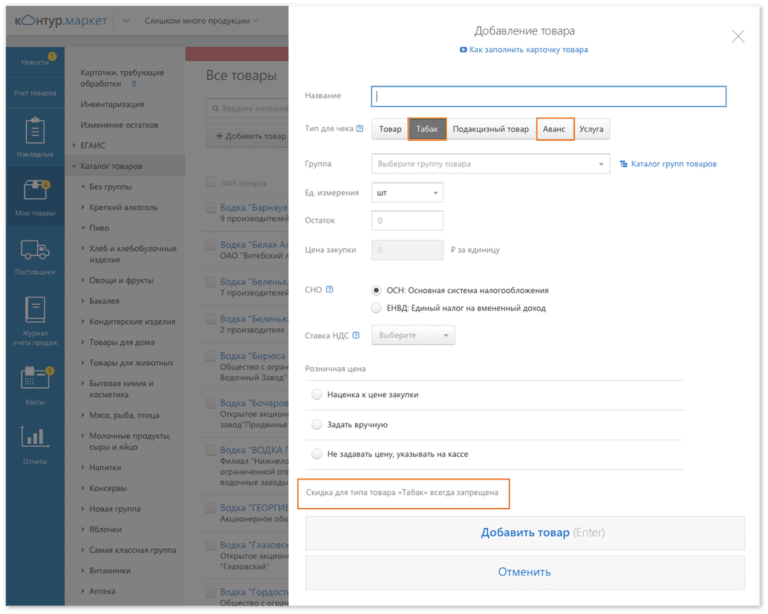Image resolution: width=768 pixels, height=614 pixels.
Task: Open Учет товаров in the sidebar
Action: (x=35, y=93)
